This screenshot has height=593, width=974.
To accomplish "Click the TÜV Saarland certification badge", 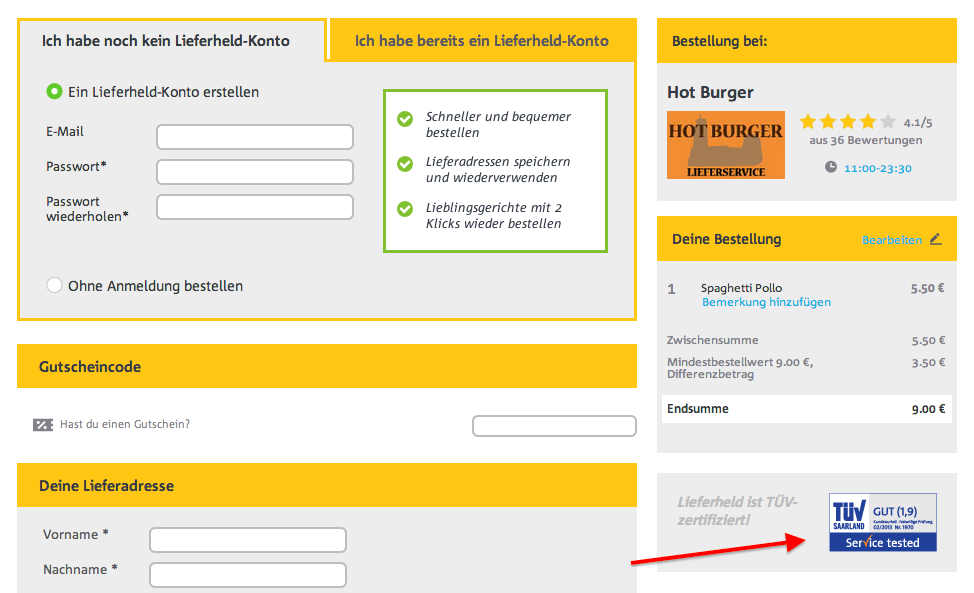I will 882,521.
